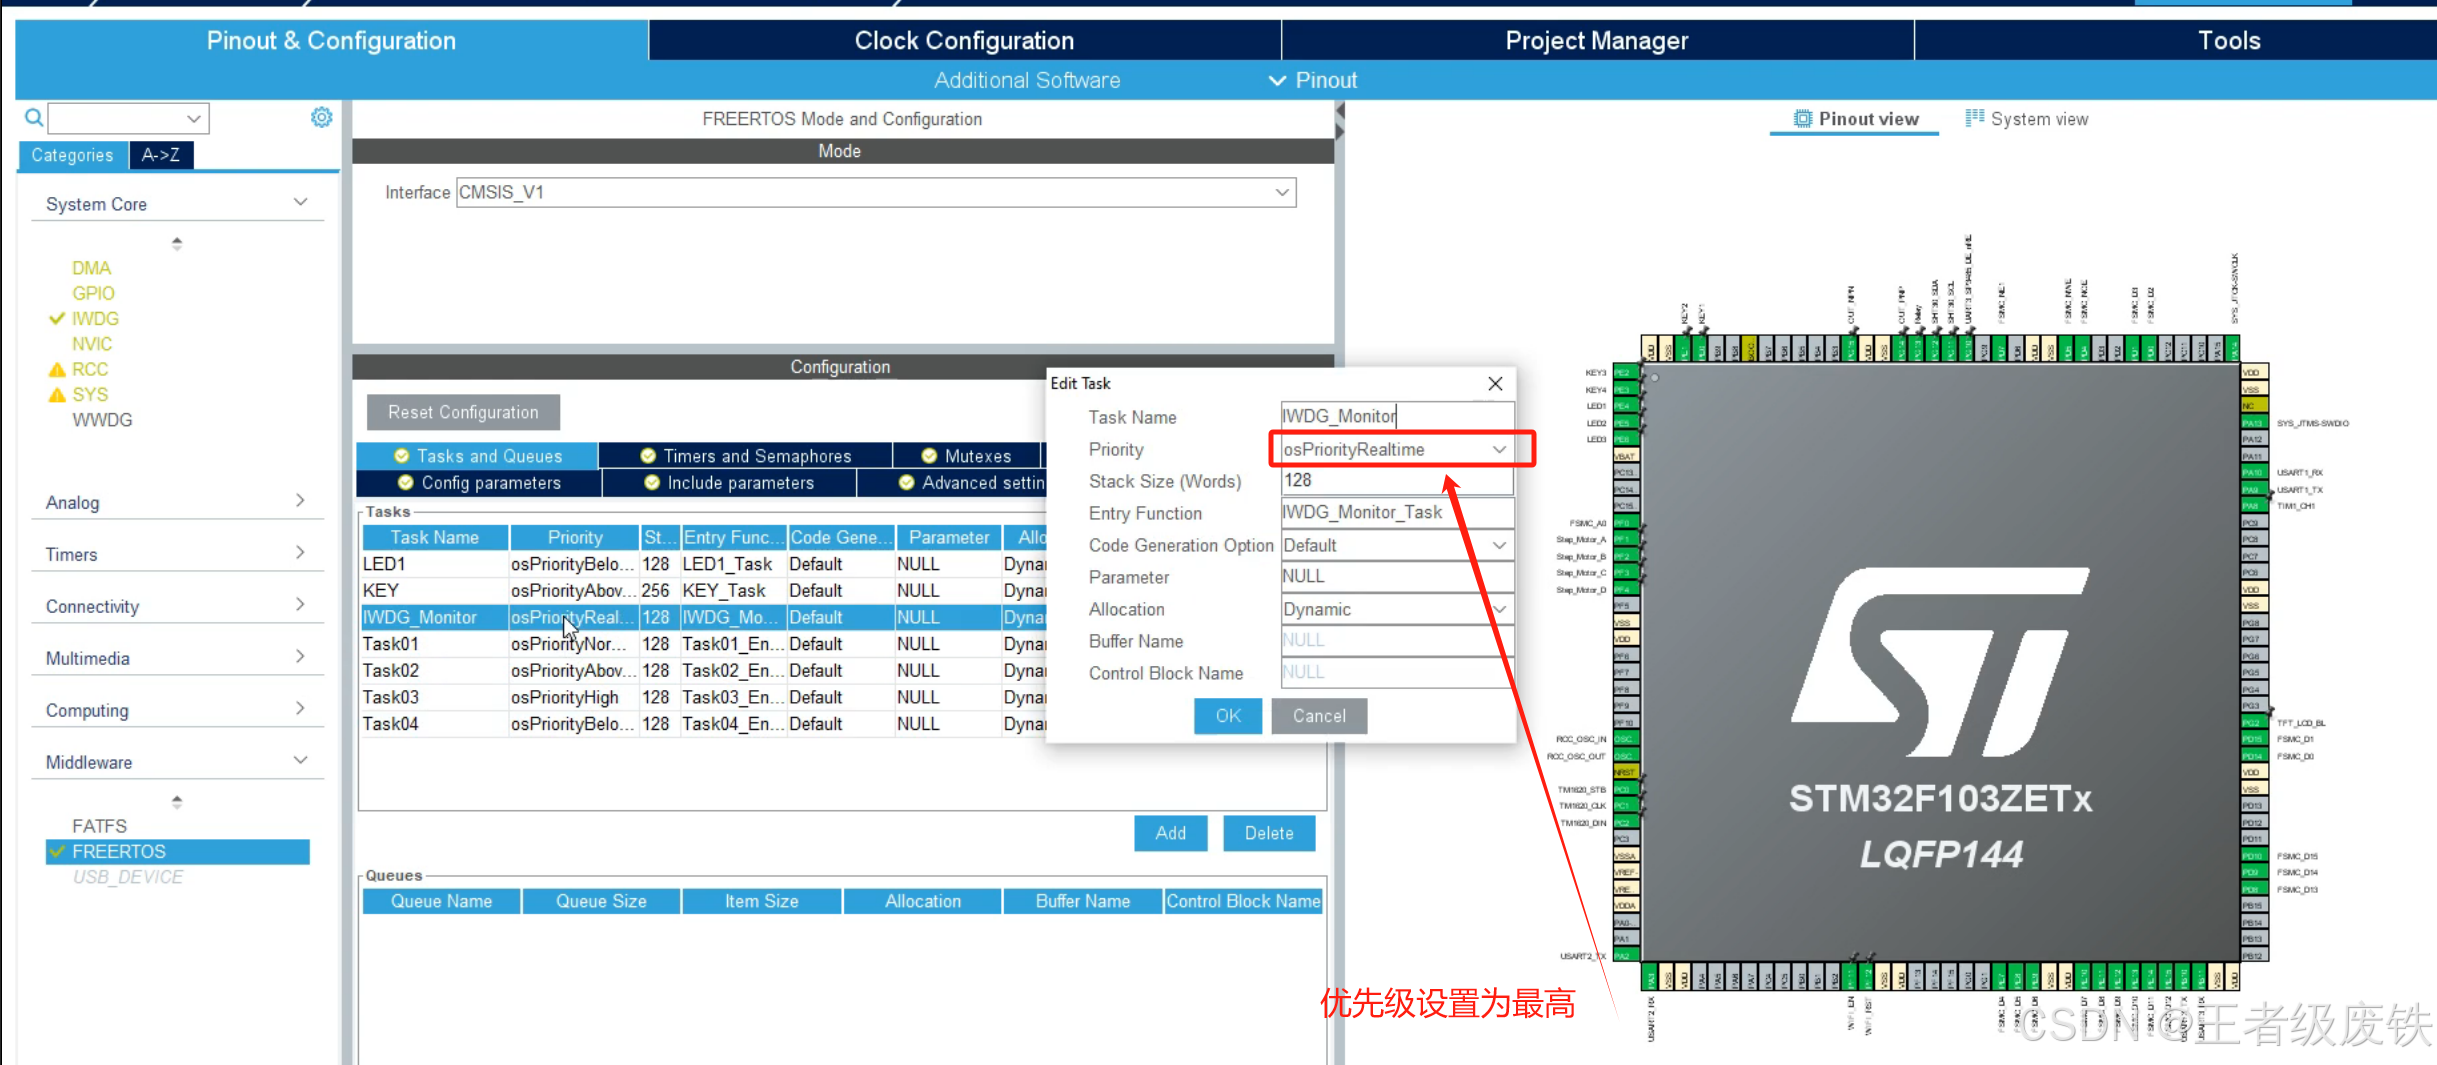This screenshot has width=2437, height=1065.
Task: Open the Tools tab
Action: [2229, 40]
